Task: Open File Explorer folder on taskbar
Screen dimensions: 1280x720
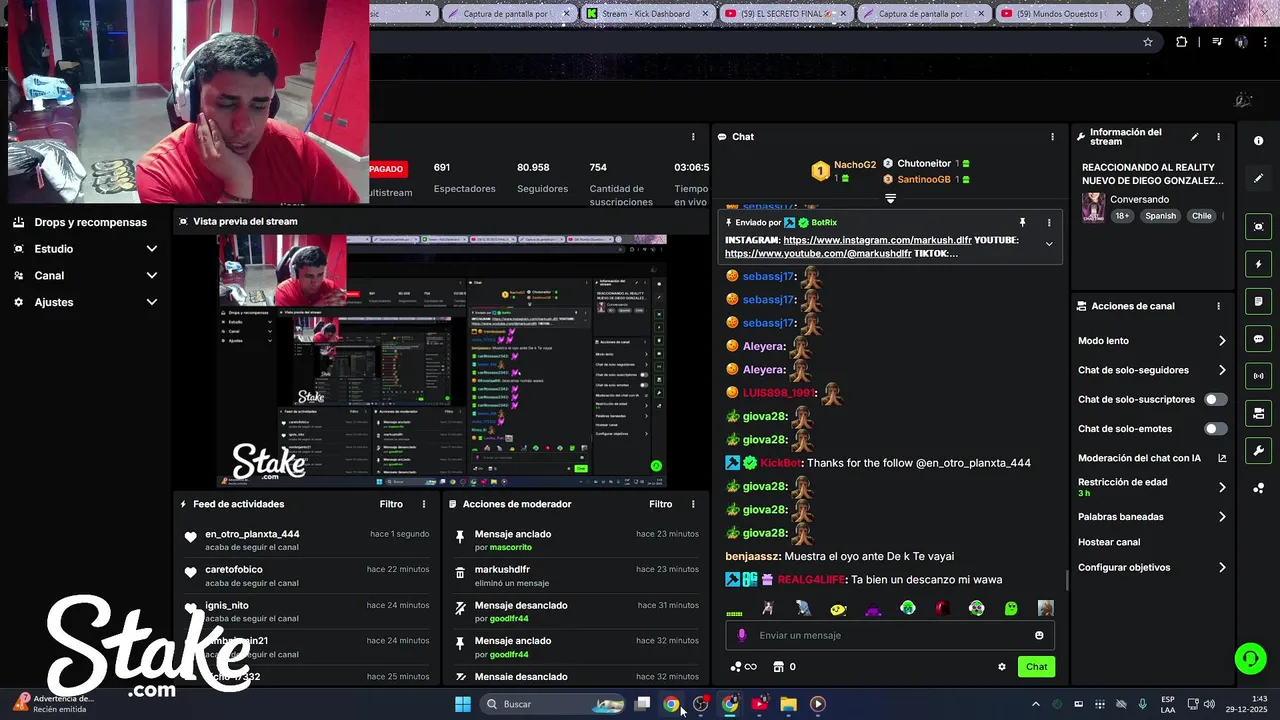Action: (788, 704)
